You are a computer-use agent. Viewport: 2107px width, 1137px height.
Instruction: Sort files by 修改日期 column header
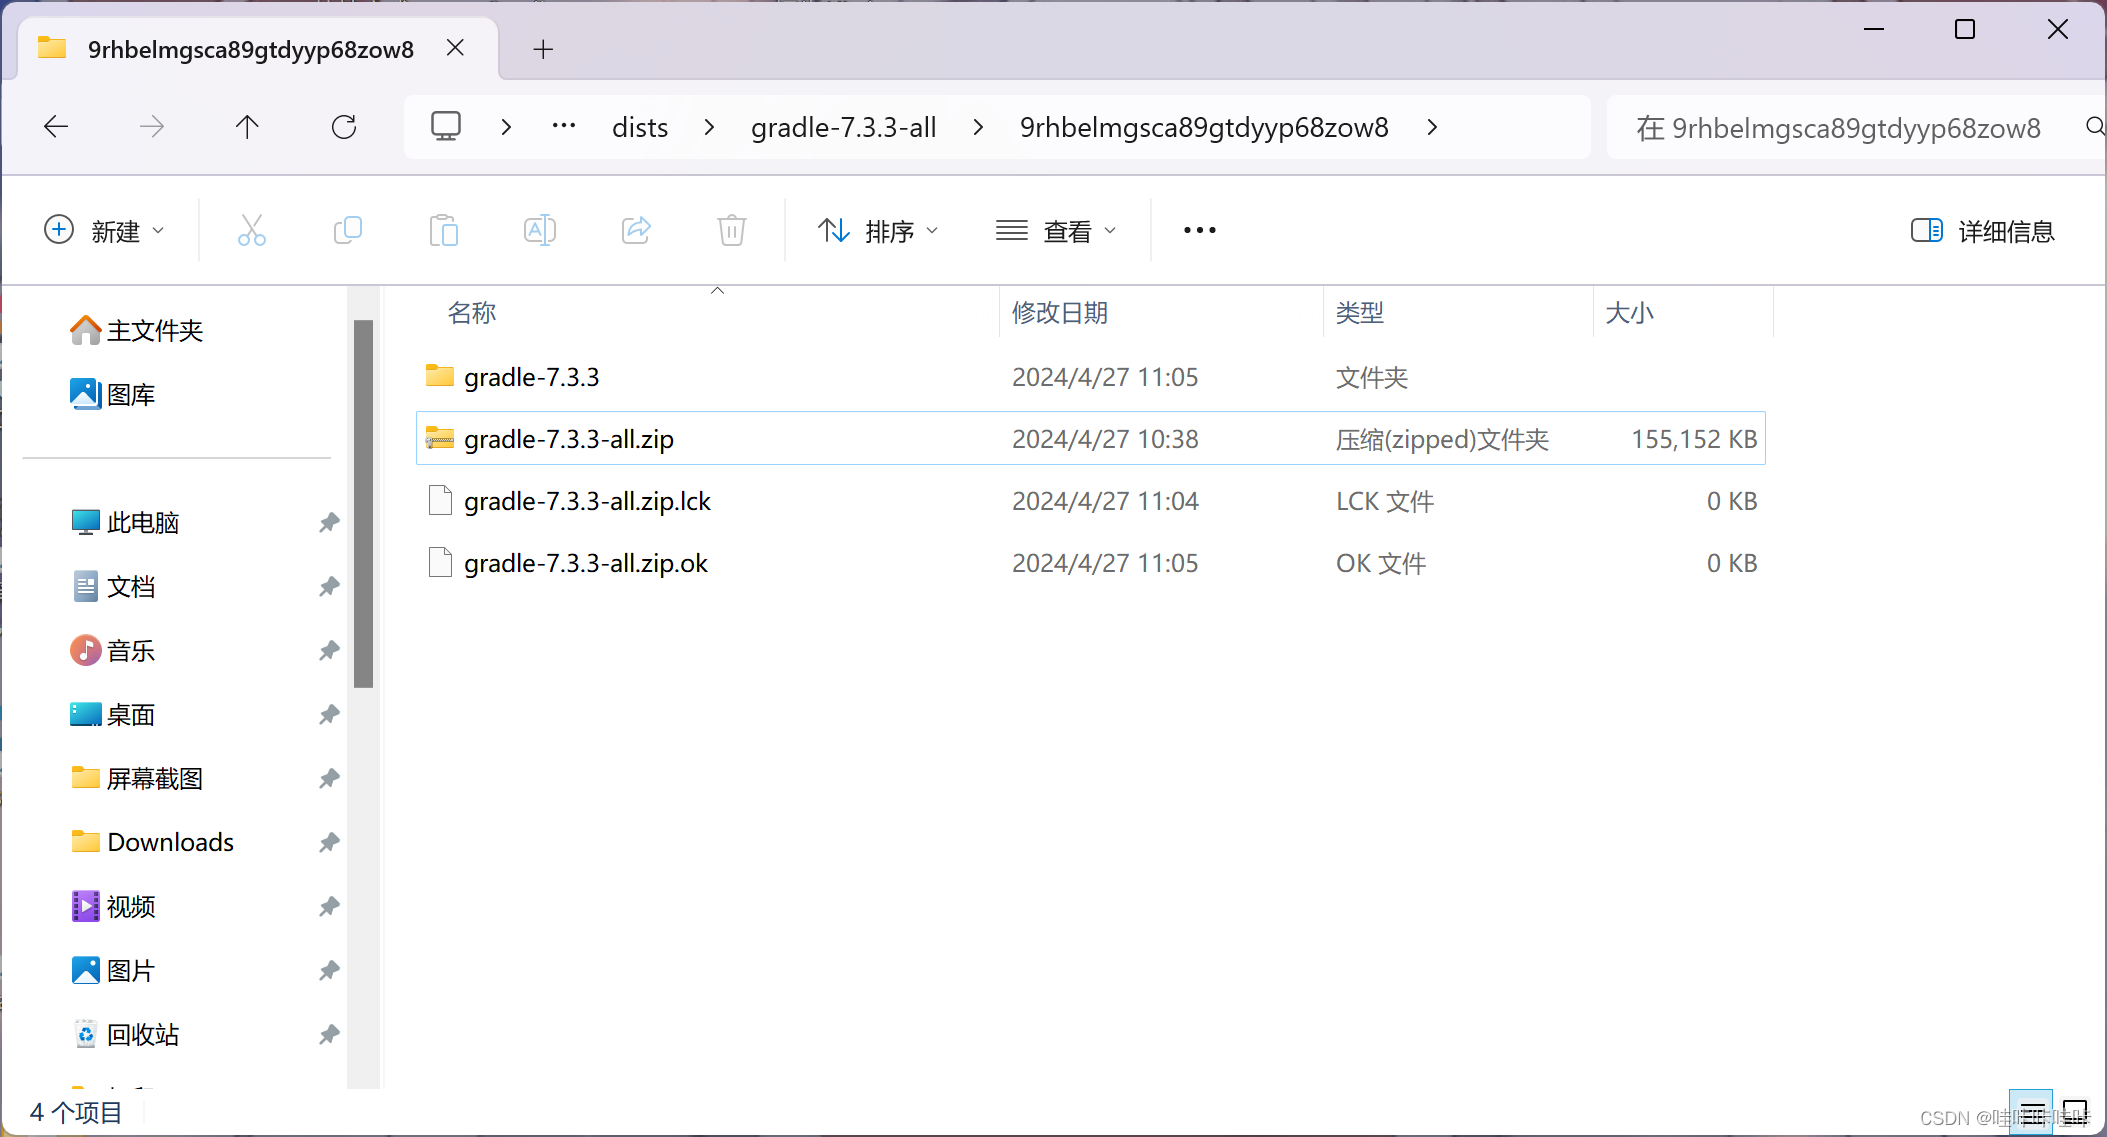[x=1059, y=313]
